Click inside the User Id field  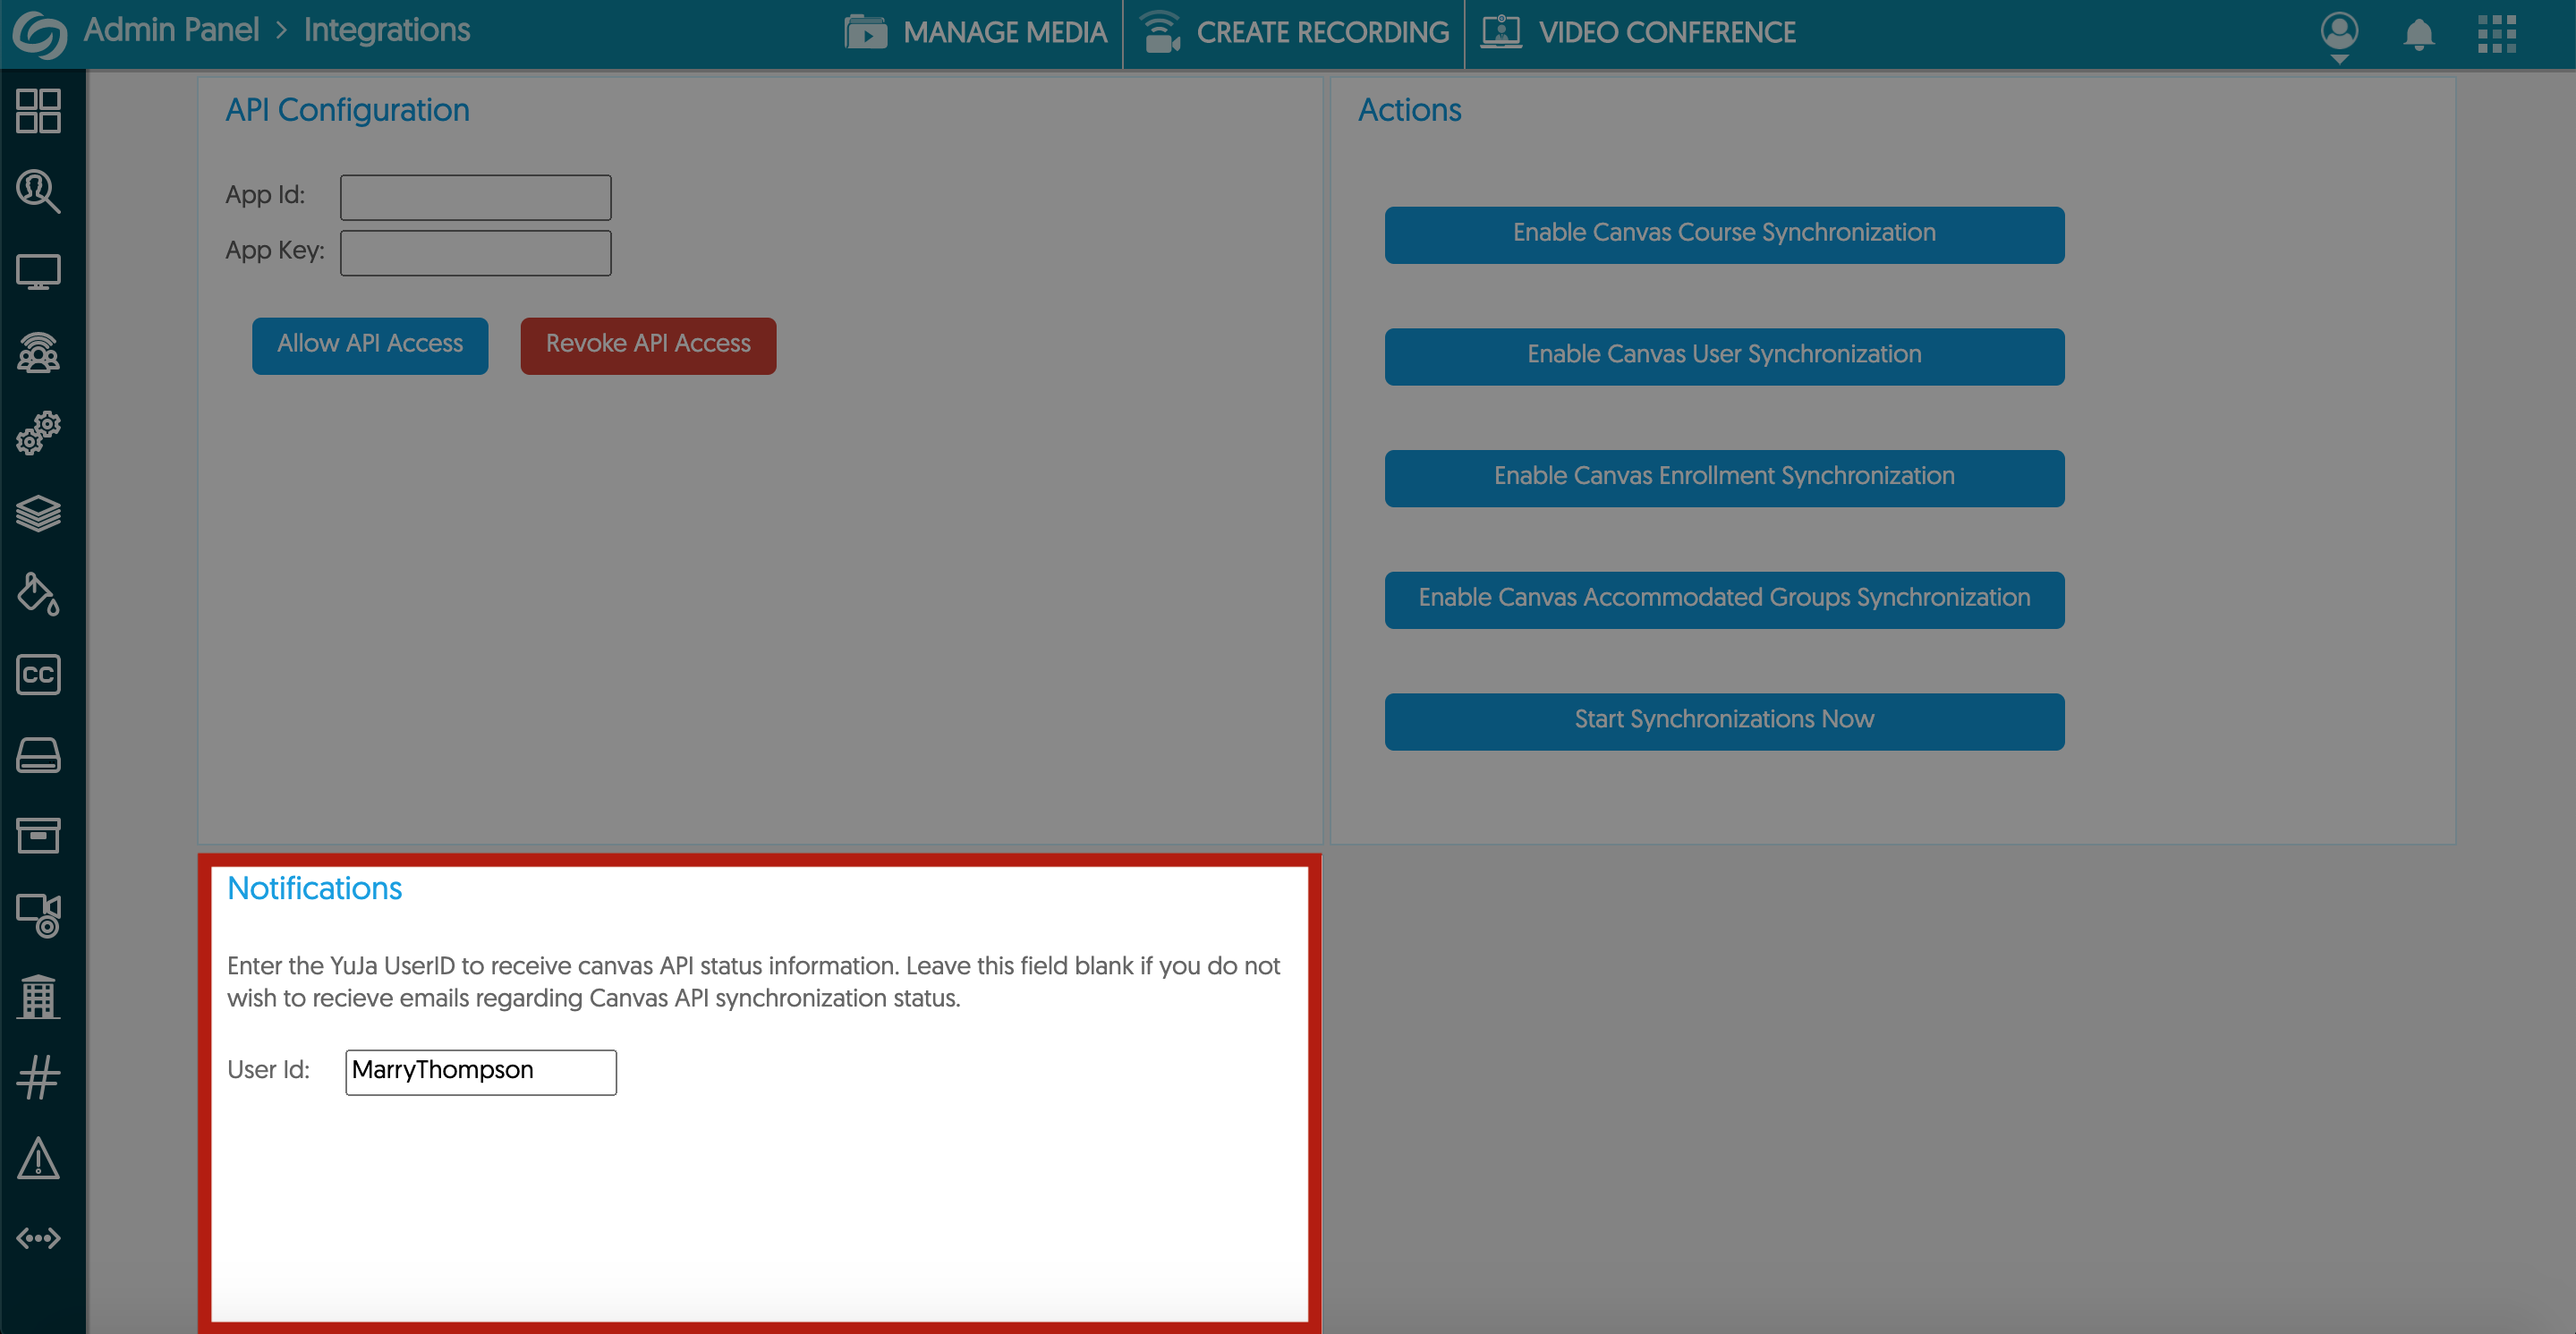(480, 1071)
